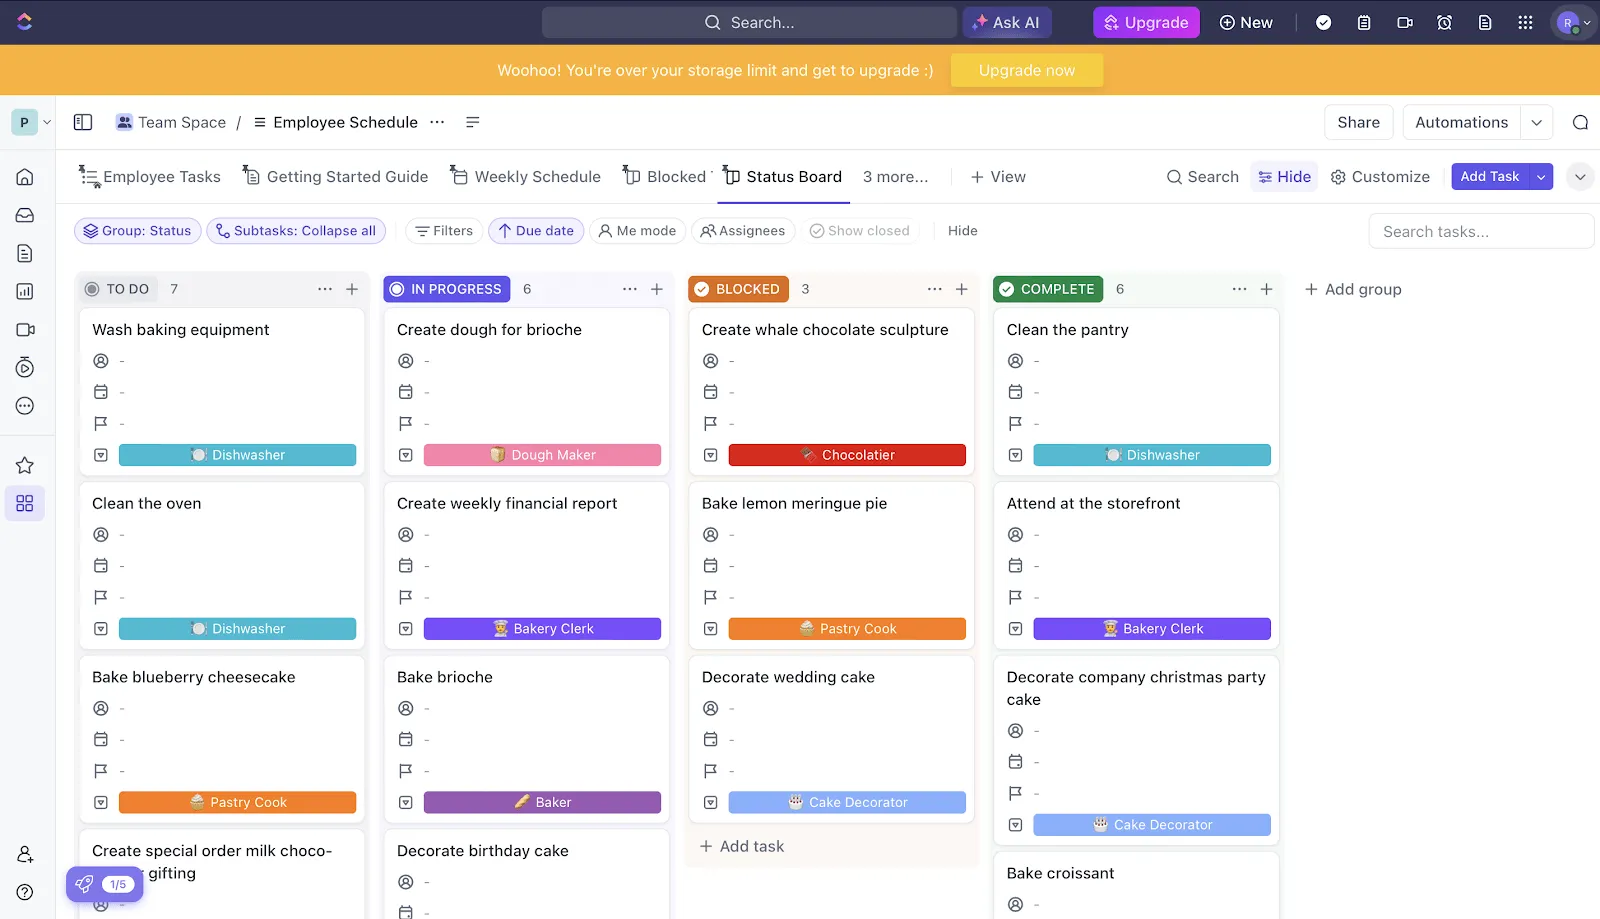Open the help question mark icon
The image size is (1600, 919).
pos(25,892)
